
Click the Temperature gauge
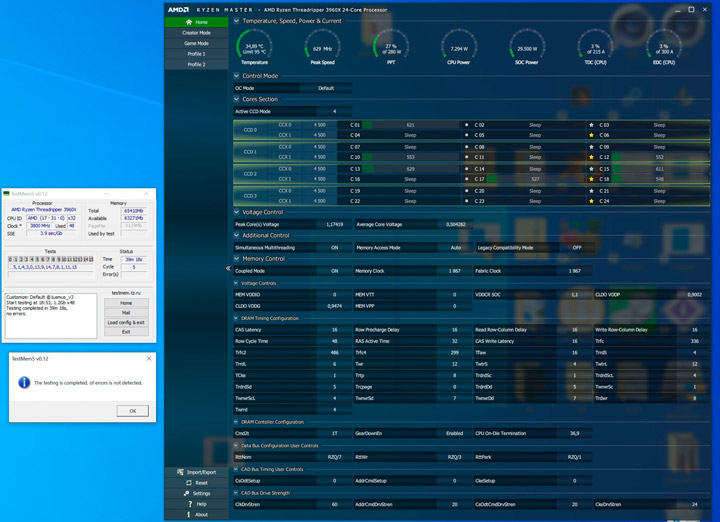tap(254, 47)
